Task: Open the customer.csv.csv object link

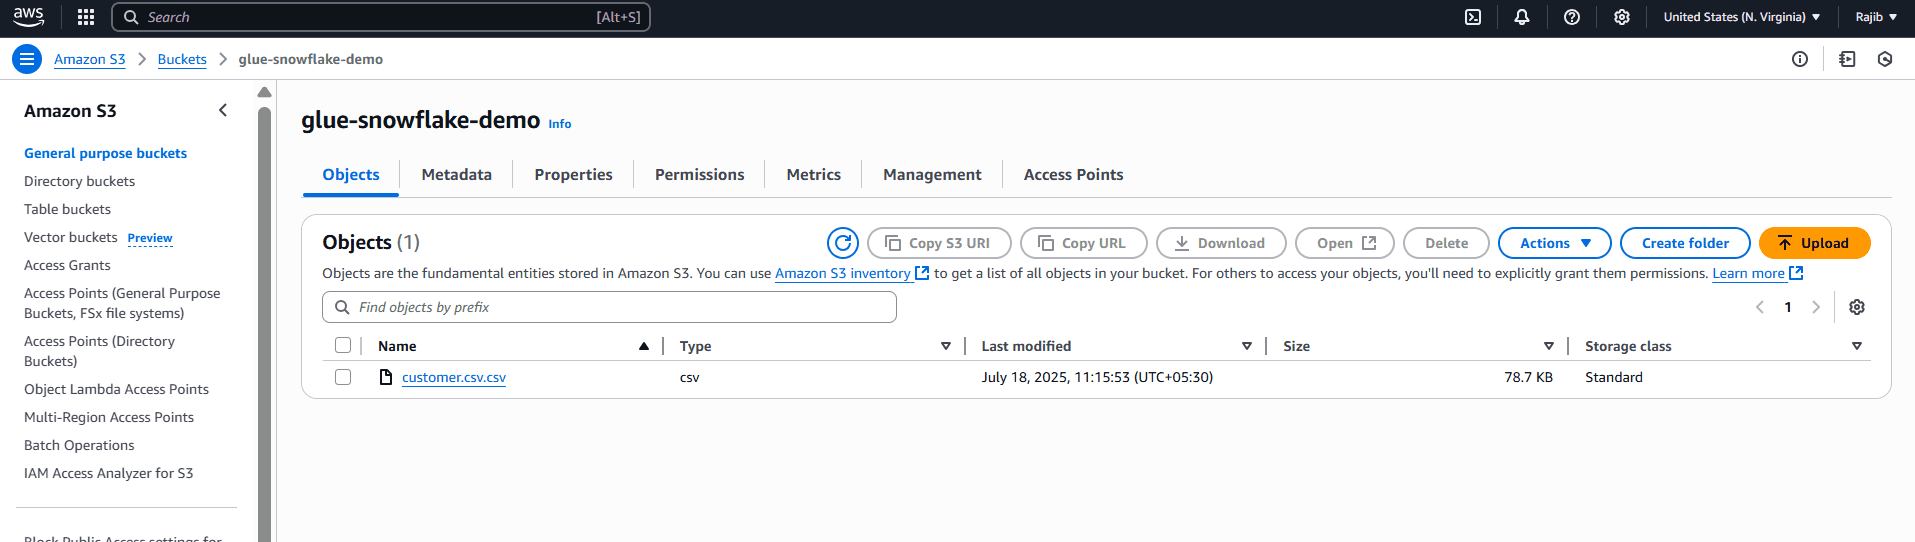Action: [x=454, y=378]
